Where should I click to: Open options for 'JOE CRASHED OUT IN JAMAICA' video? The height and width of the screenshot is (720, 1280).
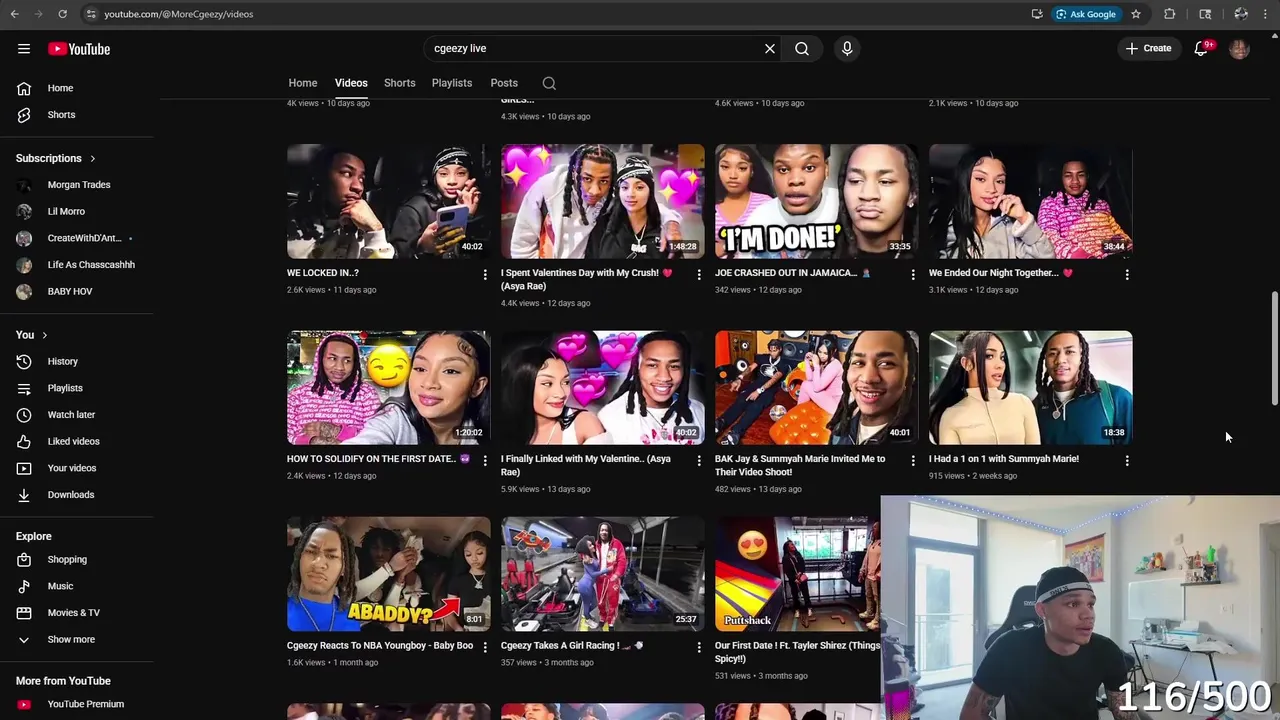[x=913, y=274]
